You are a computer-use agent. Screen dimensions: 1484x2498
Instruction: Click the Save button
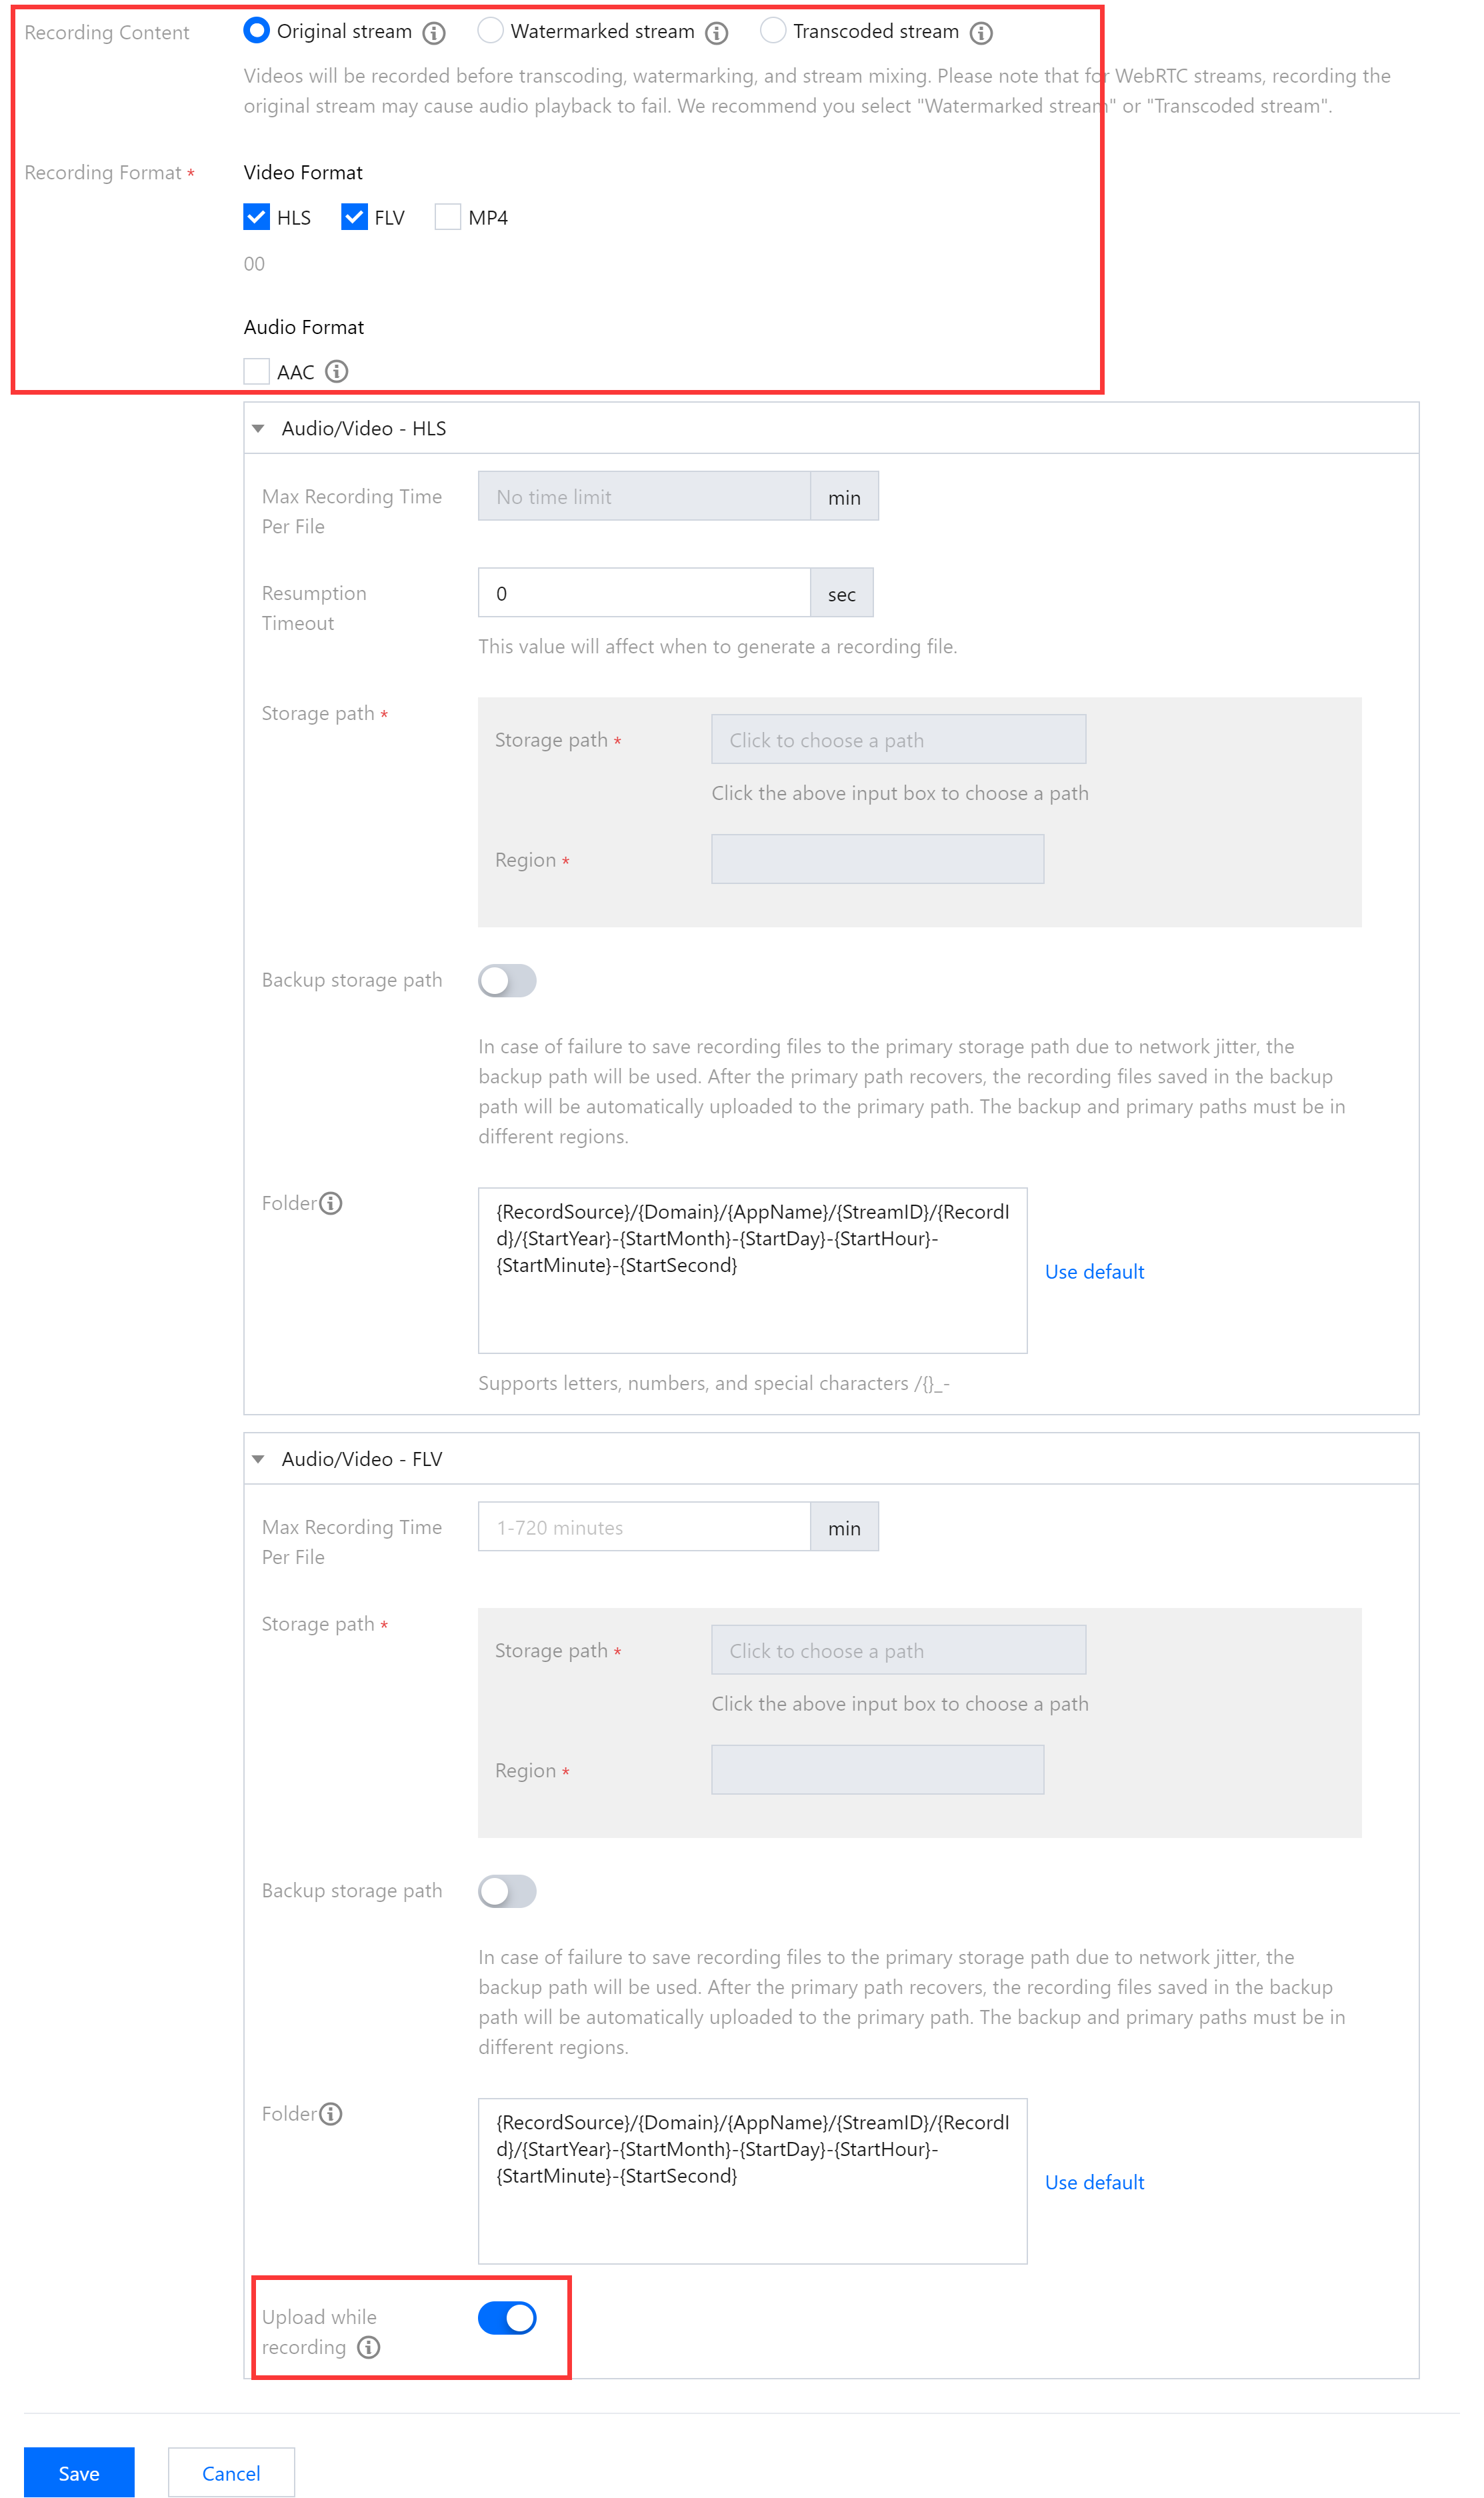(x=79, y=2472)
